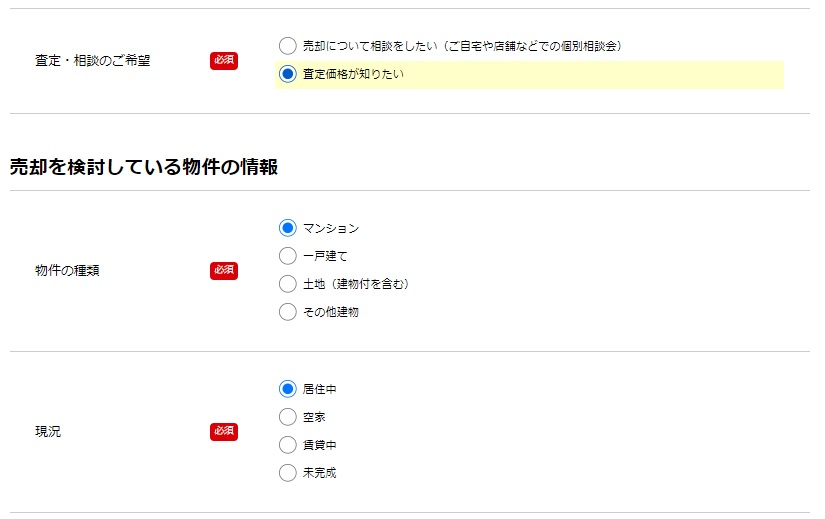Set current status to 空家
This screenshot has height=519, width=825.
[x=287, y=417]
